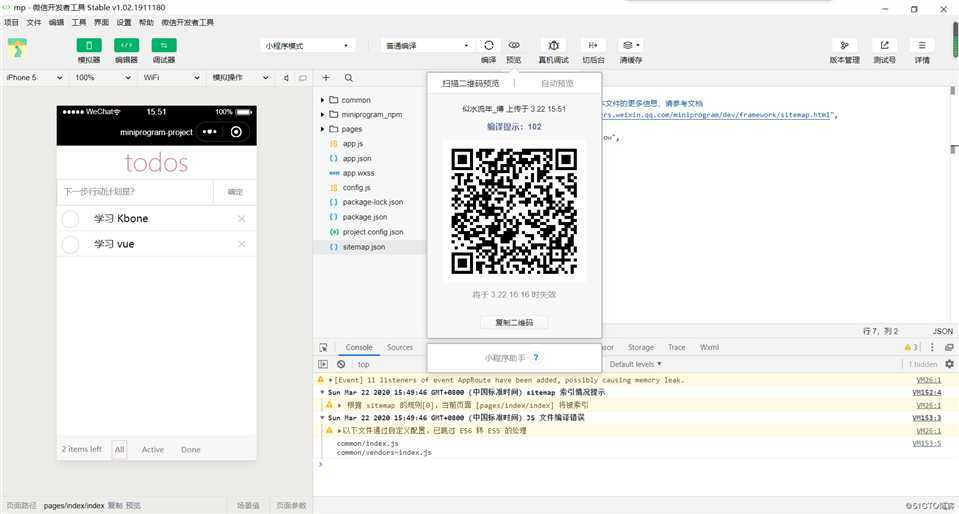Open devtools more options kebab icon

[x=932, y=348]
